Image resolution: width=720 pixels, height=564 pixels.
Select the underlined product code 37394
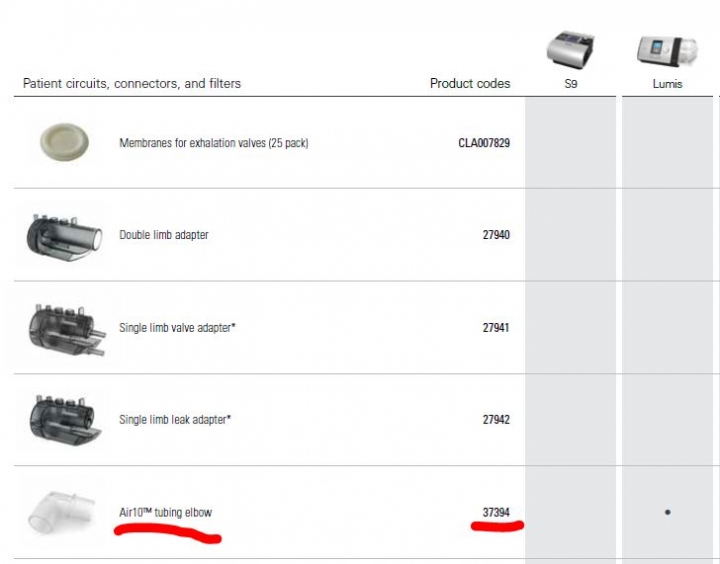pyautogui.click(x=496, y=512)
